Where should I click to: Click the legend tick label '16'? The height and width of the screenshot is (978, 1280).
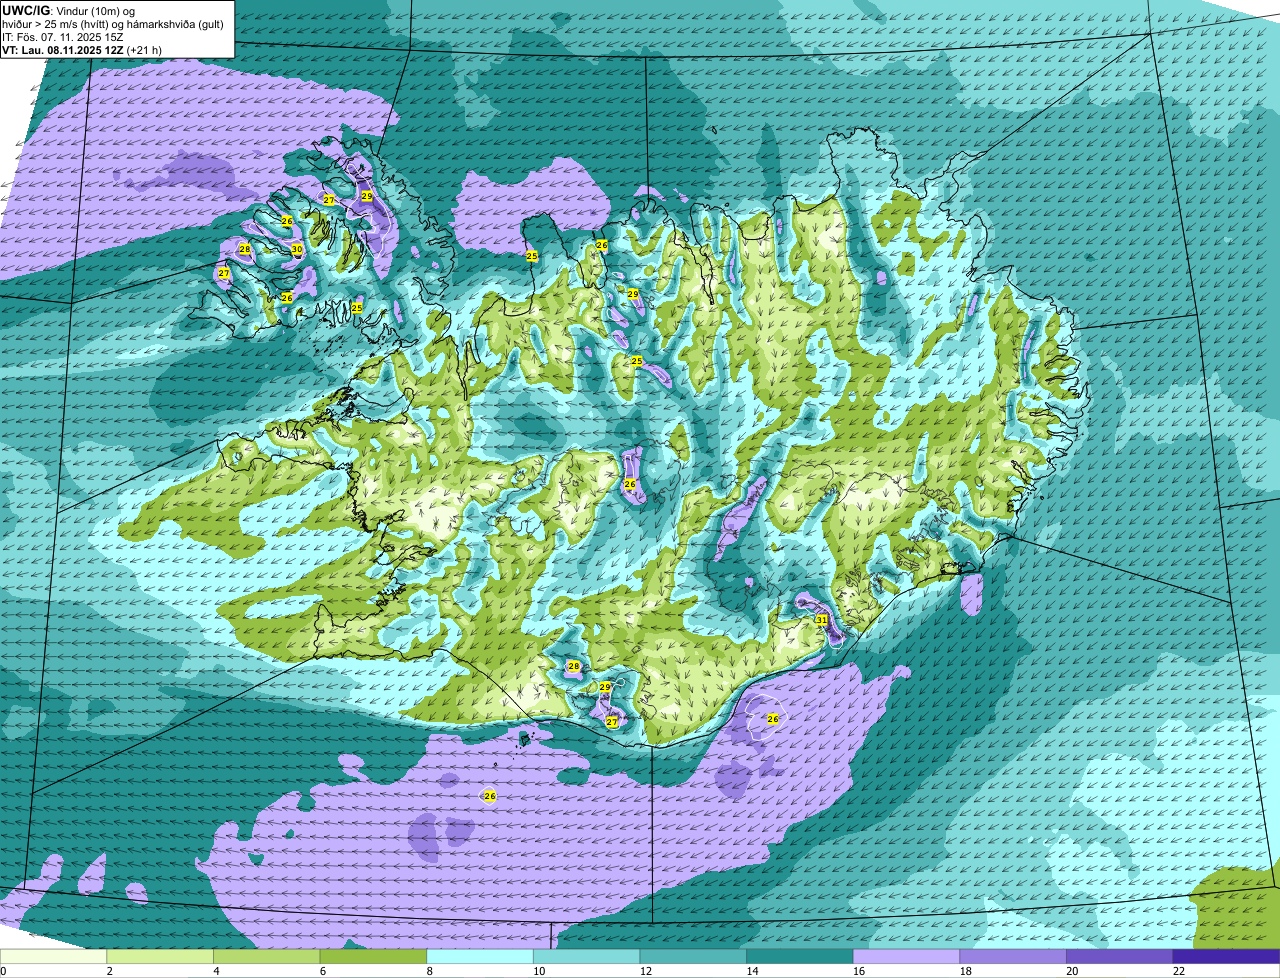(858, 971)
